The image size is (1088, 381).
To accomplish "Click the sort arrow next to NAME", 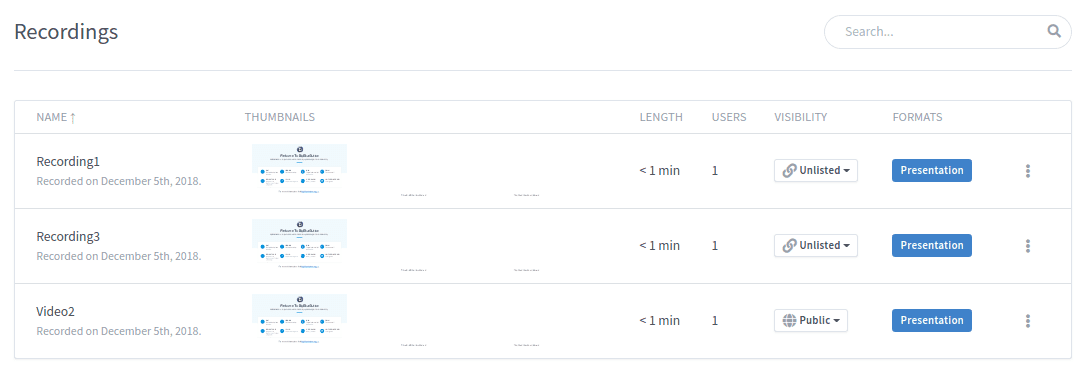I will (x=73, y=117).
